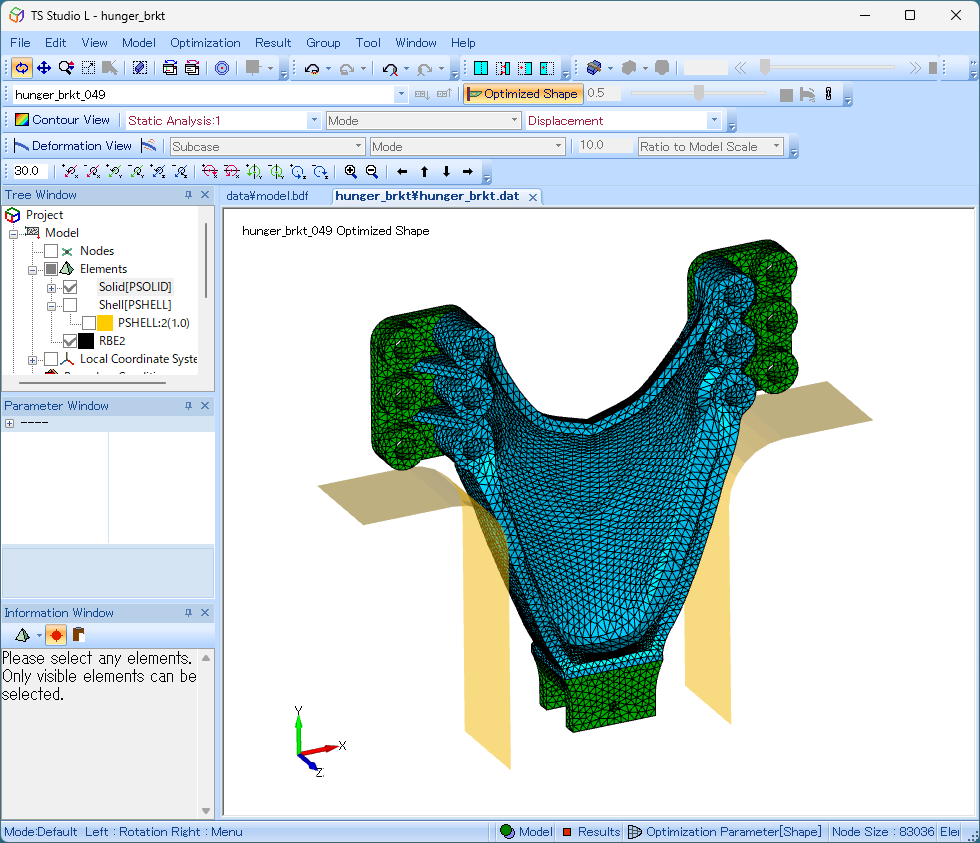The height and width of the screenshot is (843, 980).
Task: Click the Optimized Shape button
Action: [522, 94]
